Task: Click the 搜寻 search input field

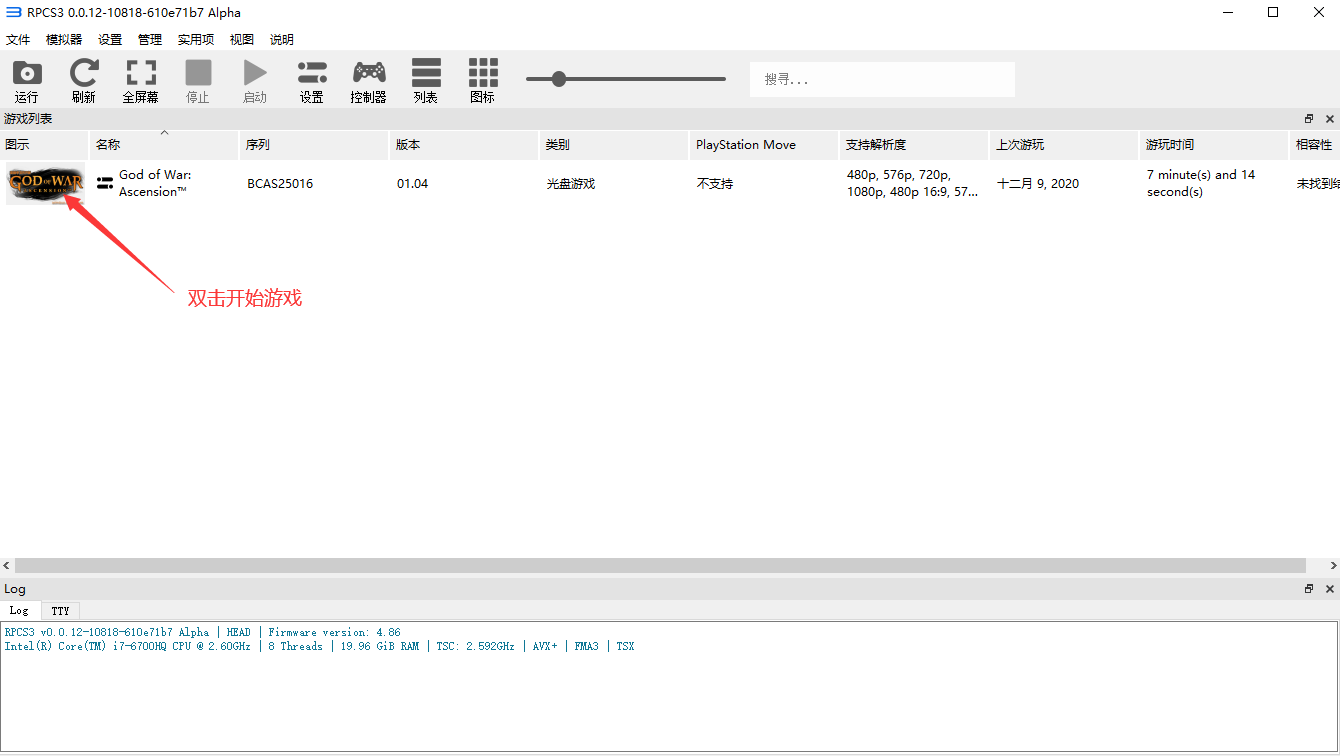Action: pyautogui.click(x=882, y=79)
